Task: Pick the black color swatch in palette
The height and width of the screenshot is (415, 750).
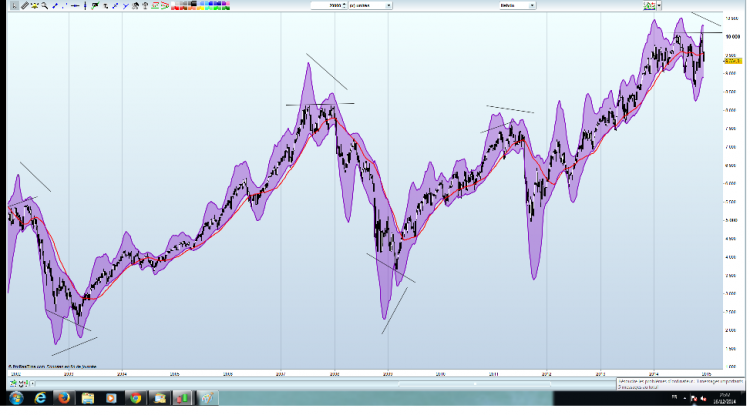Action: point(193,3)
